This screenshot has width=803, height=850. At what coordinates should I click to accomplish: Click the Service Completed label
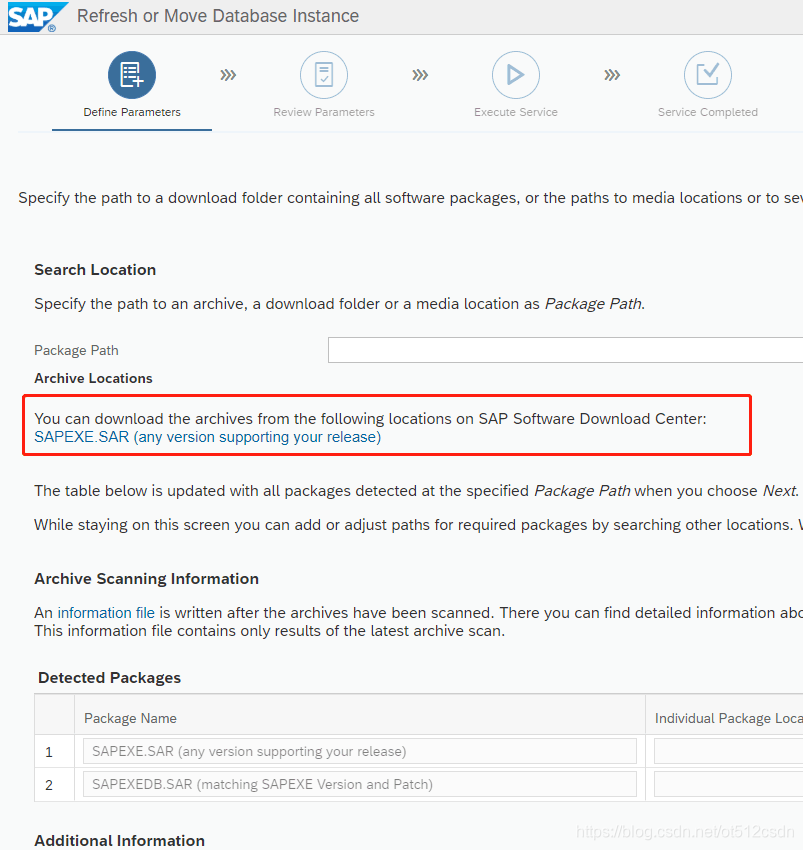coord(708,112)
